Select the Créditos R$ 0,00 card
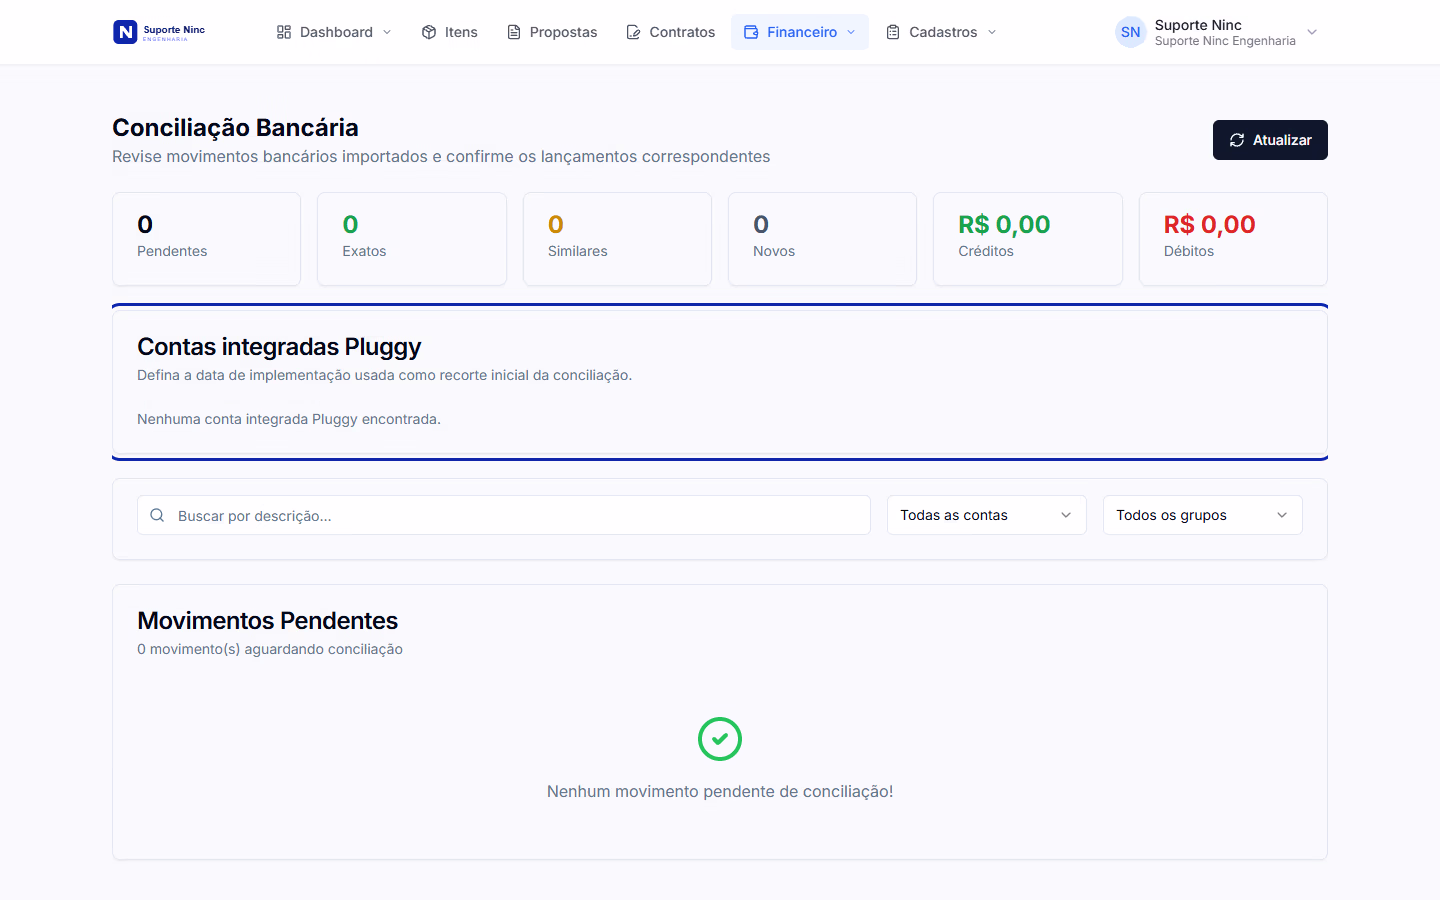The image size is (1440, 900). (1028, 239)
